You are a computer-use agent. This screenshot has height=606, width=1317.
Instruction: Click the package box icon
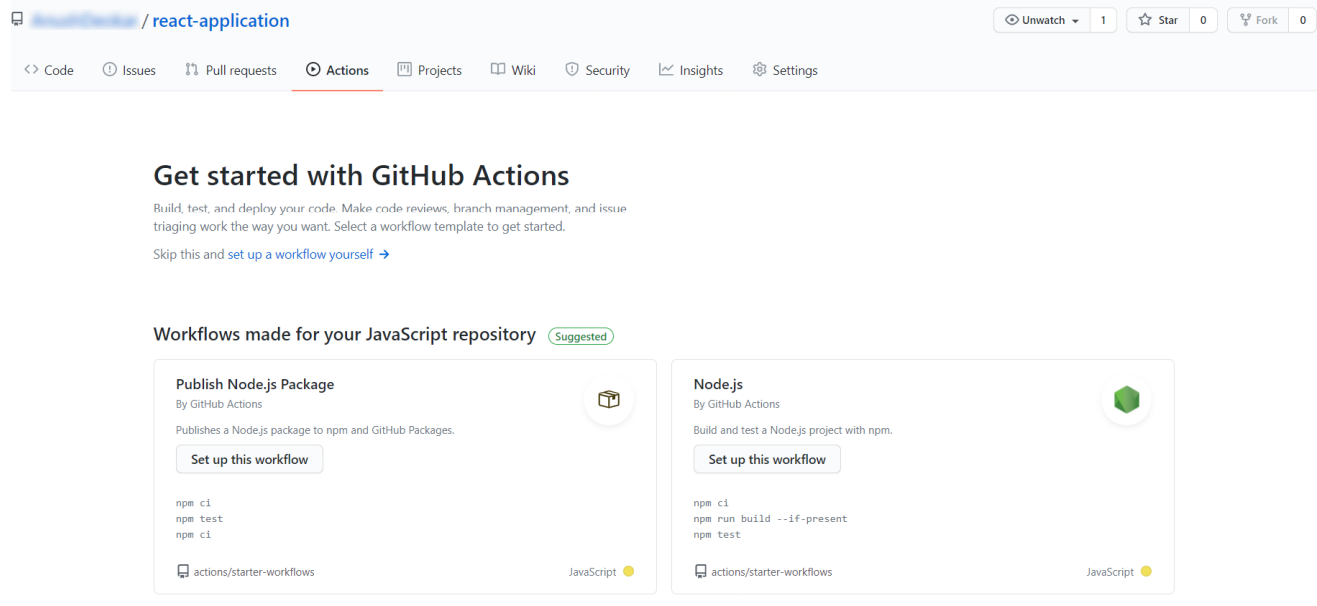pyautogui.click(x=609, y=400)
